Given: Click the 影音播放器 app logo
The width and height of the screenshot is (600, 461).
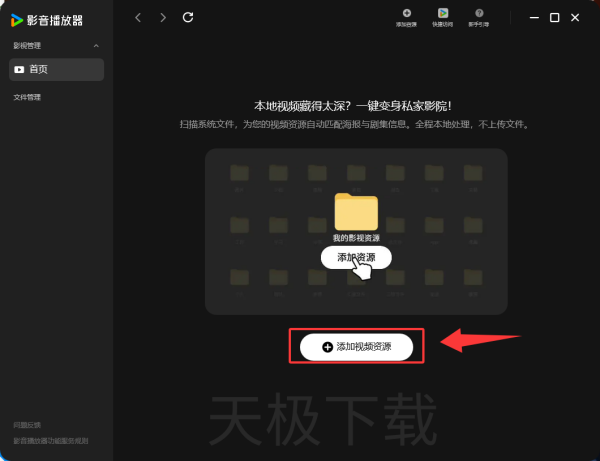Looking at the screenshot, I should click(x=17, y=19).
